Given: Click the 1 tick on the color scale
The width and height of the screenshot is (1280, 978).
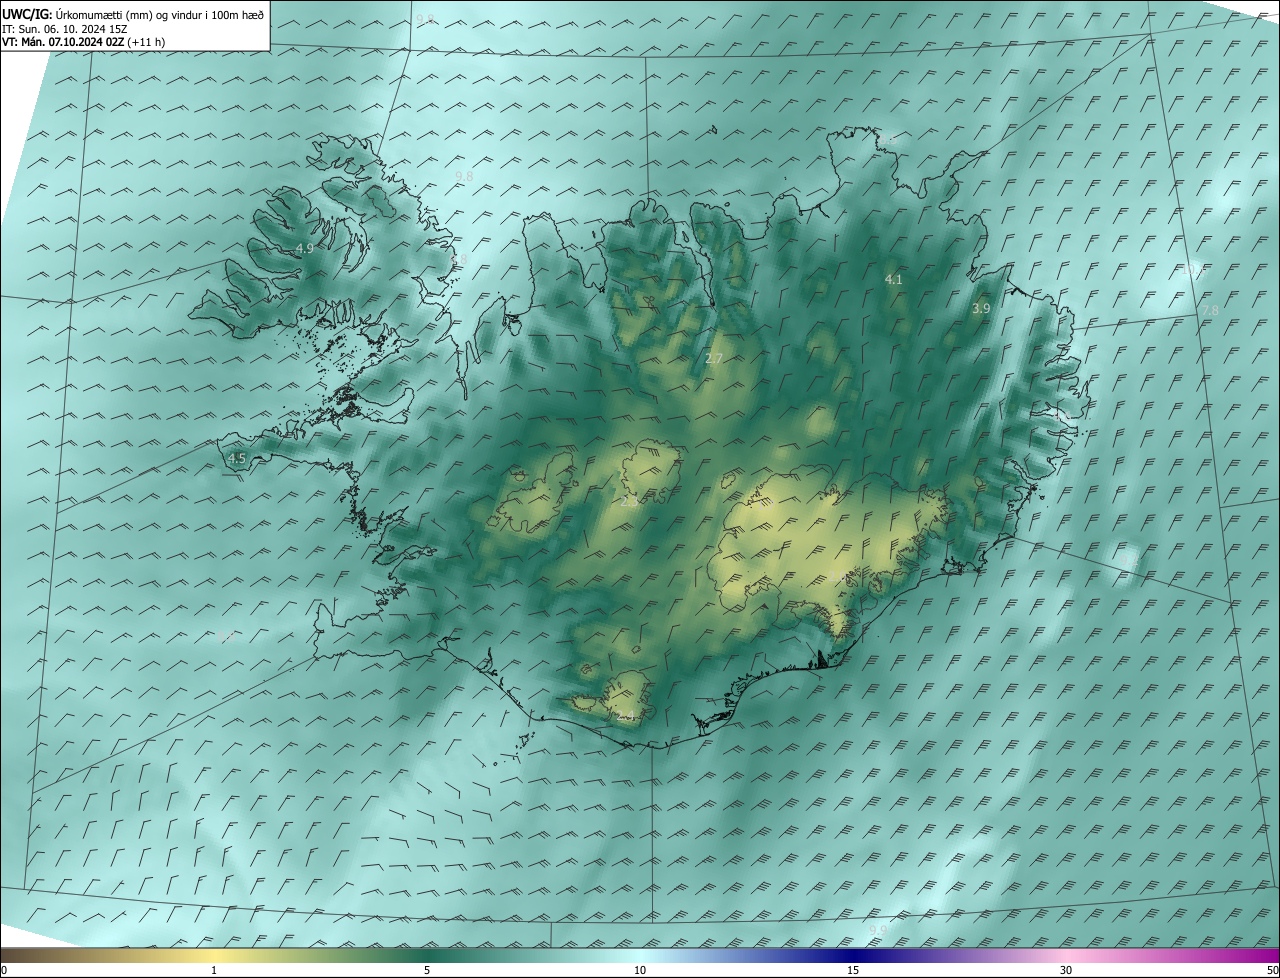Looking at the screenshot, I should [x=214, y=971].
